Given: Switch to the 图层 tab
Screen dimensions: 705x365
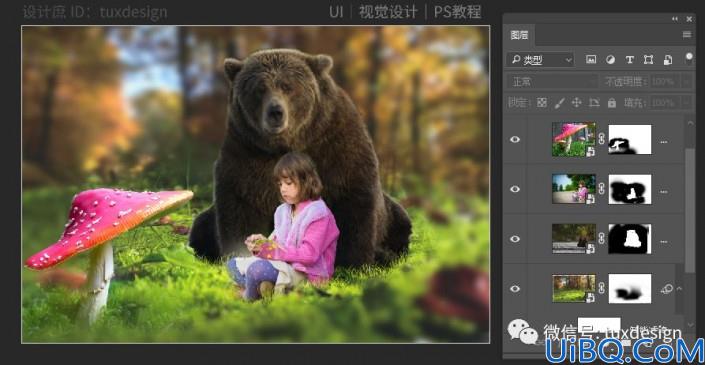Looking at the screenshot, I should [519, 35].
